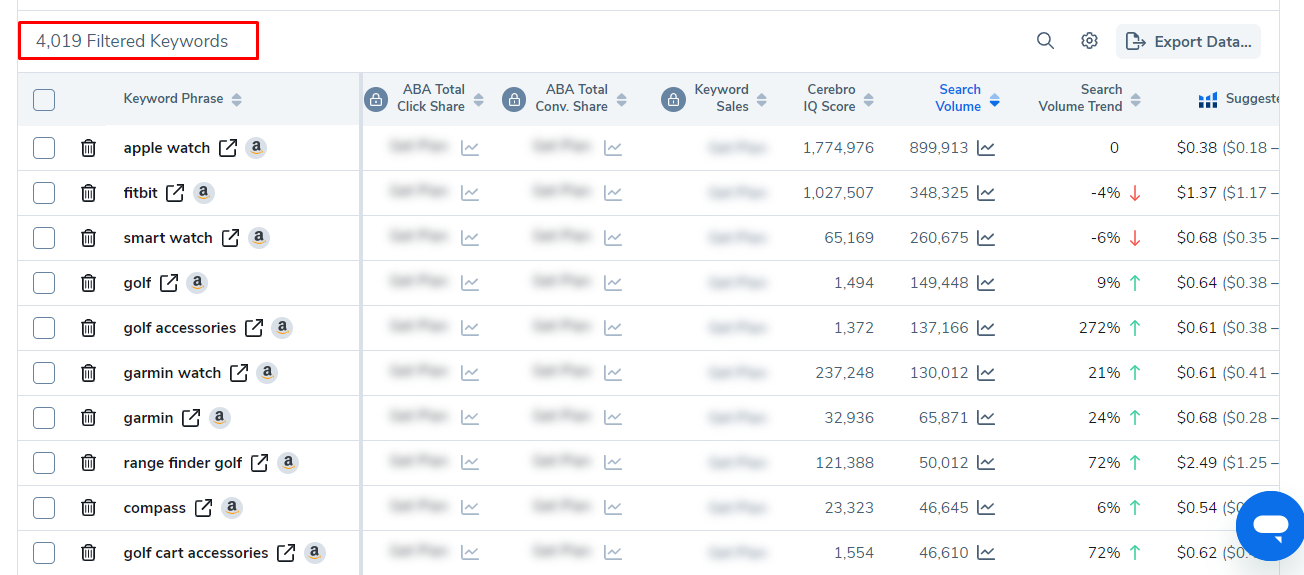Screen dimensions: 1304x575
Task: Open smart watch external link icon
Action: click(230, 238)
